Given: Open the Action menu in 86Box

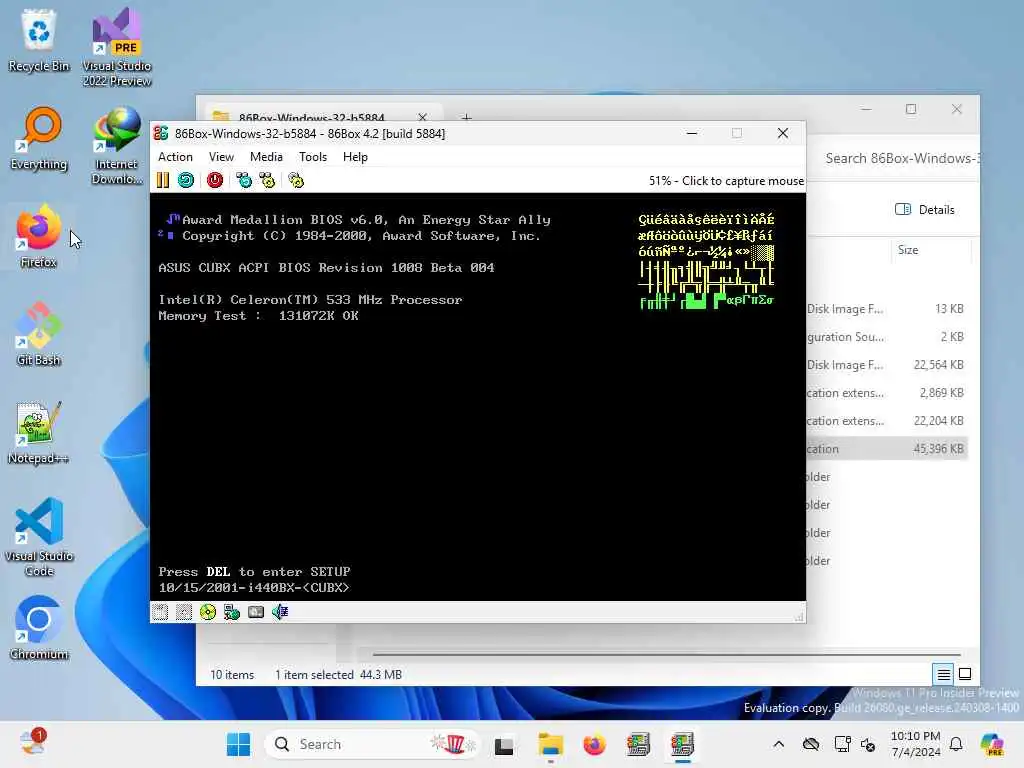Looking at the screenshot, I should (175, 157).
